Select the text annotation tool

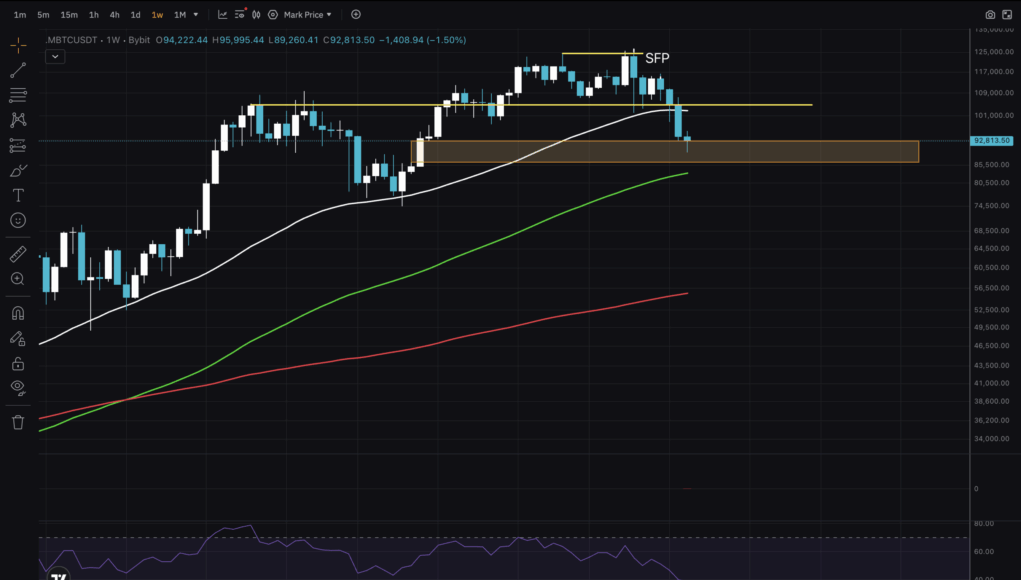tap(17, 195)
